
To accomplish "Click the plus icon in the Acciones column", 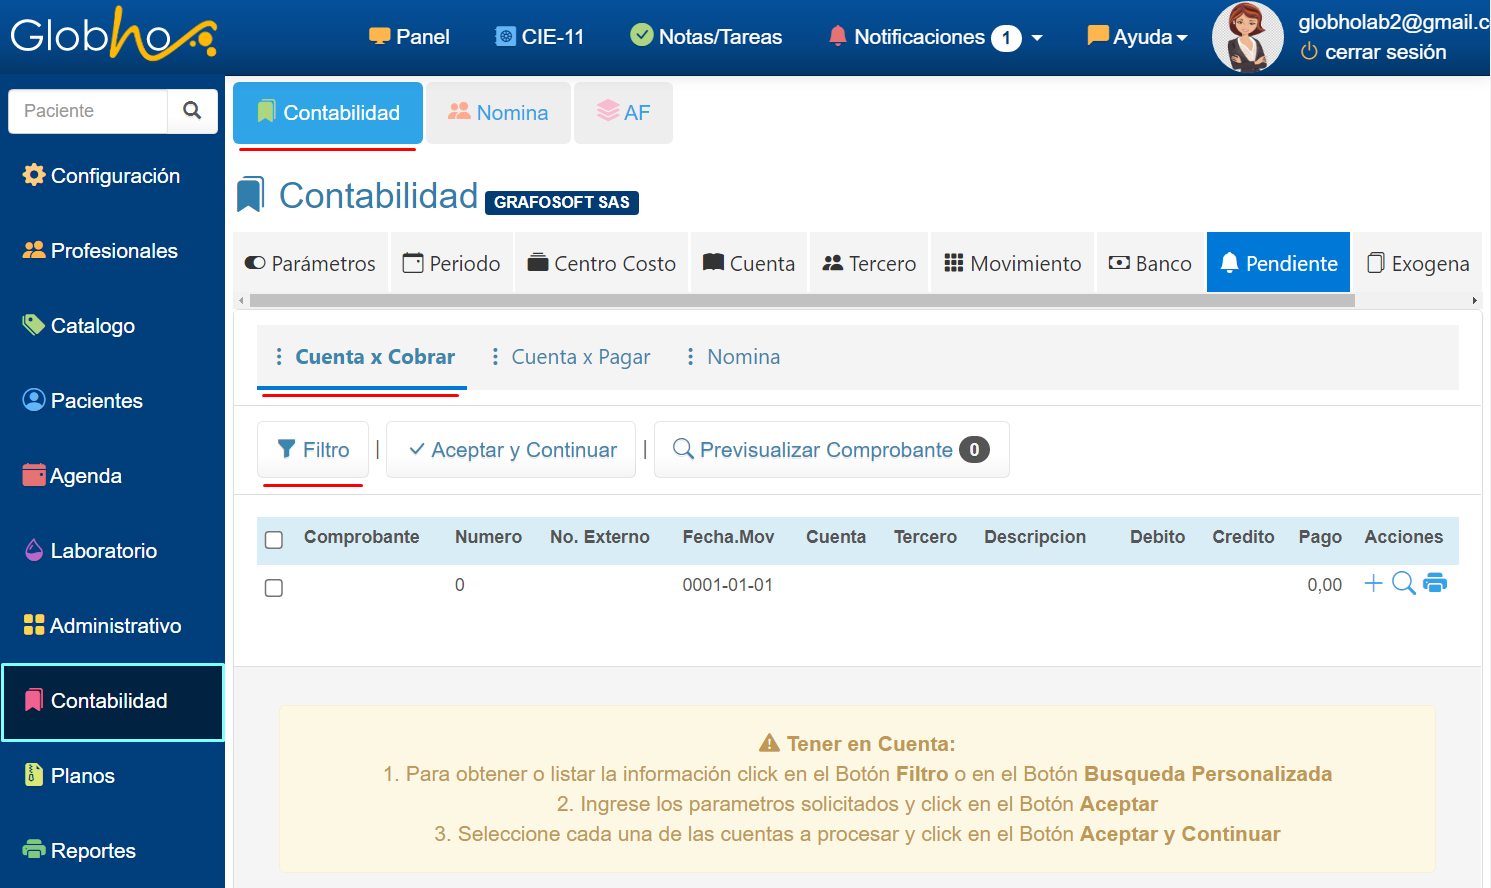I will pos(1373,584).
